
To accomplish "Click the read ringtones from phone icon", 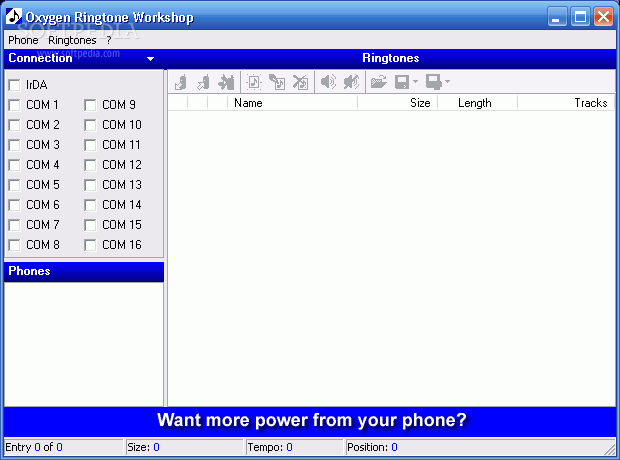I will pos(181,82).
